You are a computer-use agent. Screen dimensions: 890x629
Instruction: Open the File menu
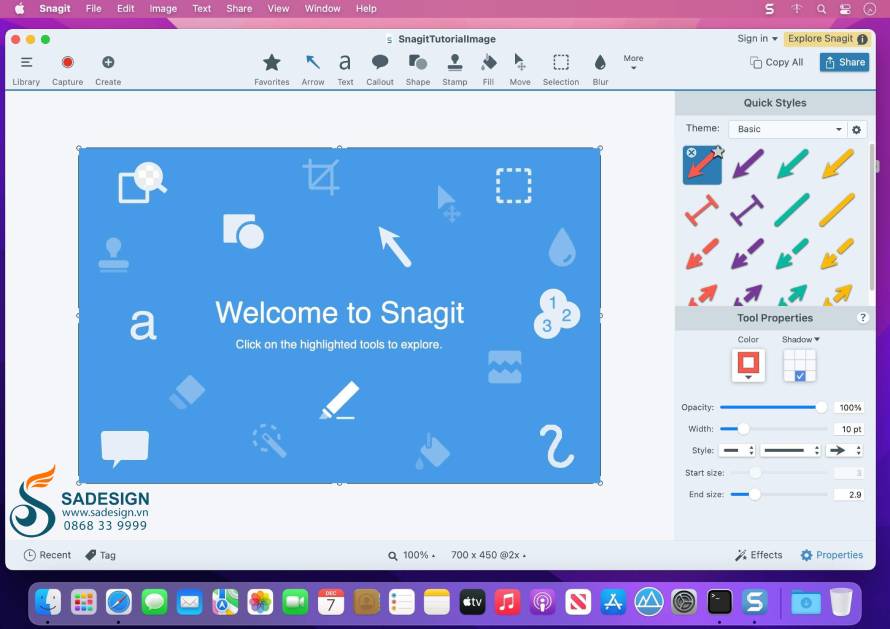tap(93, 9)
